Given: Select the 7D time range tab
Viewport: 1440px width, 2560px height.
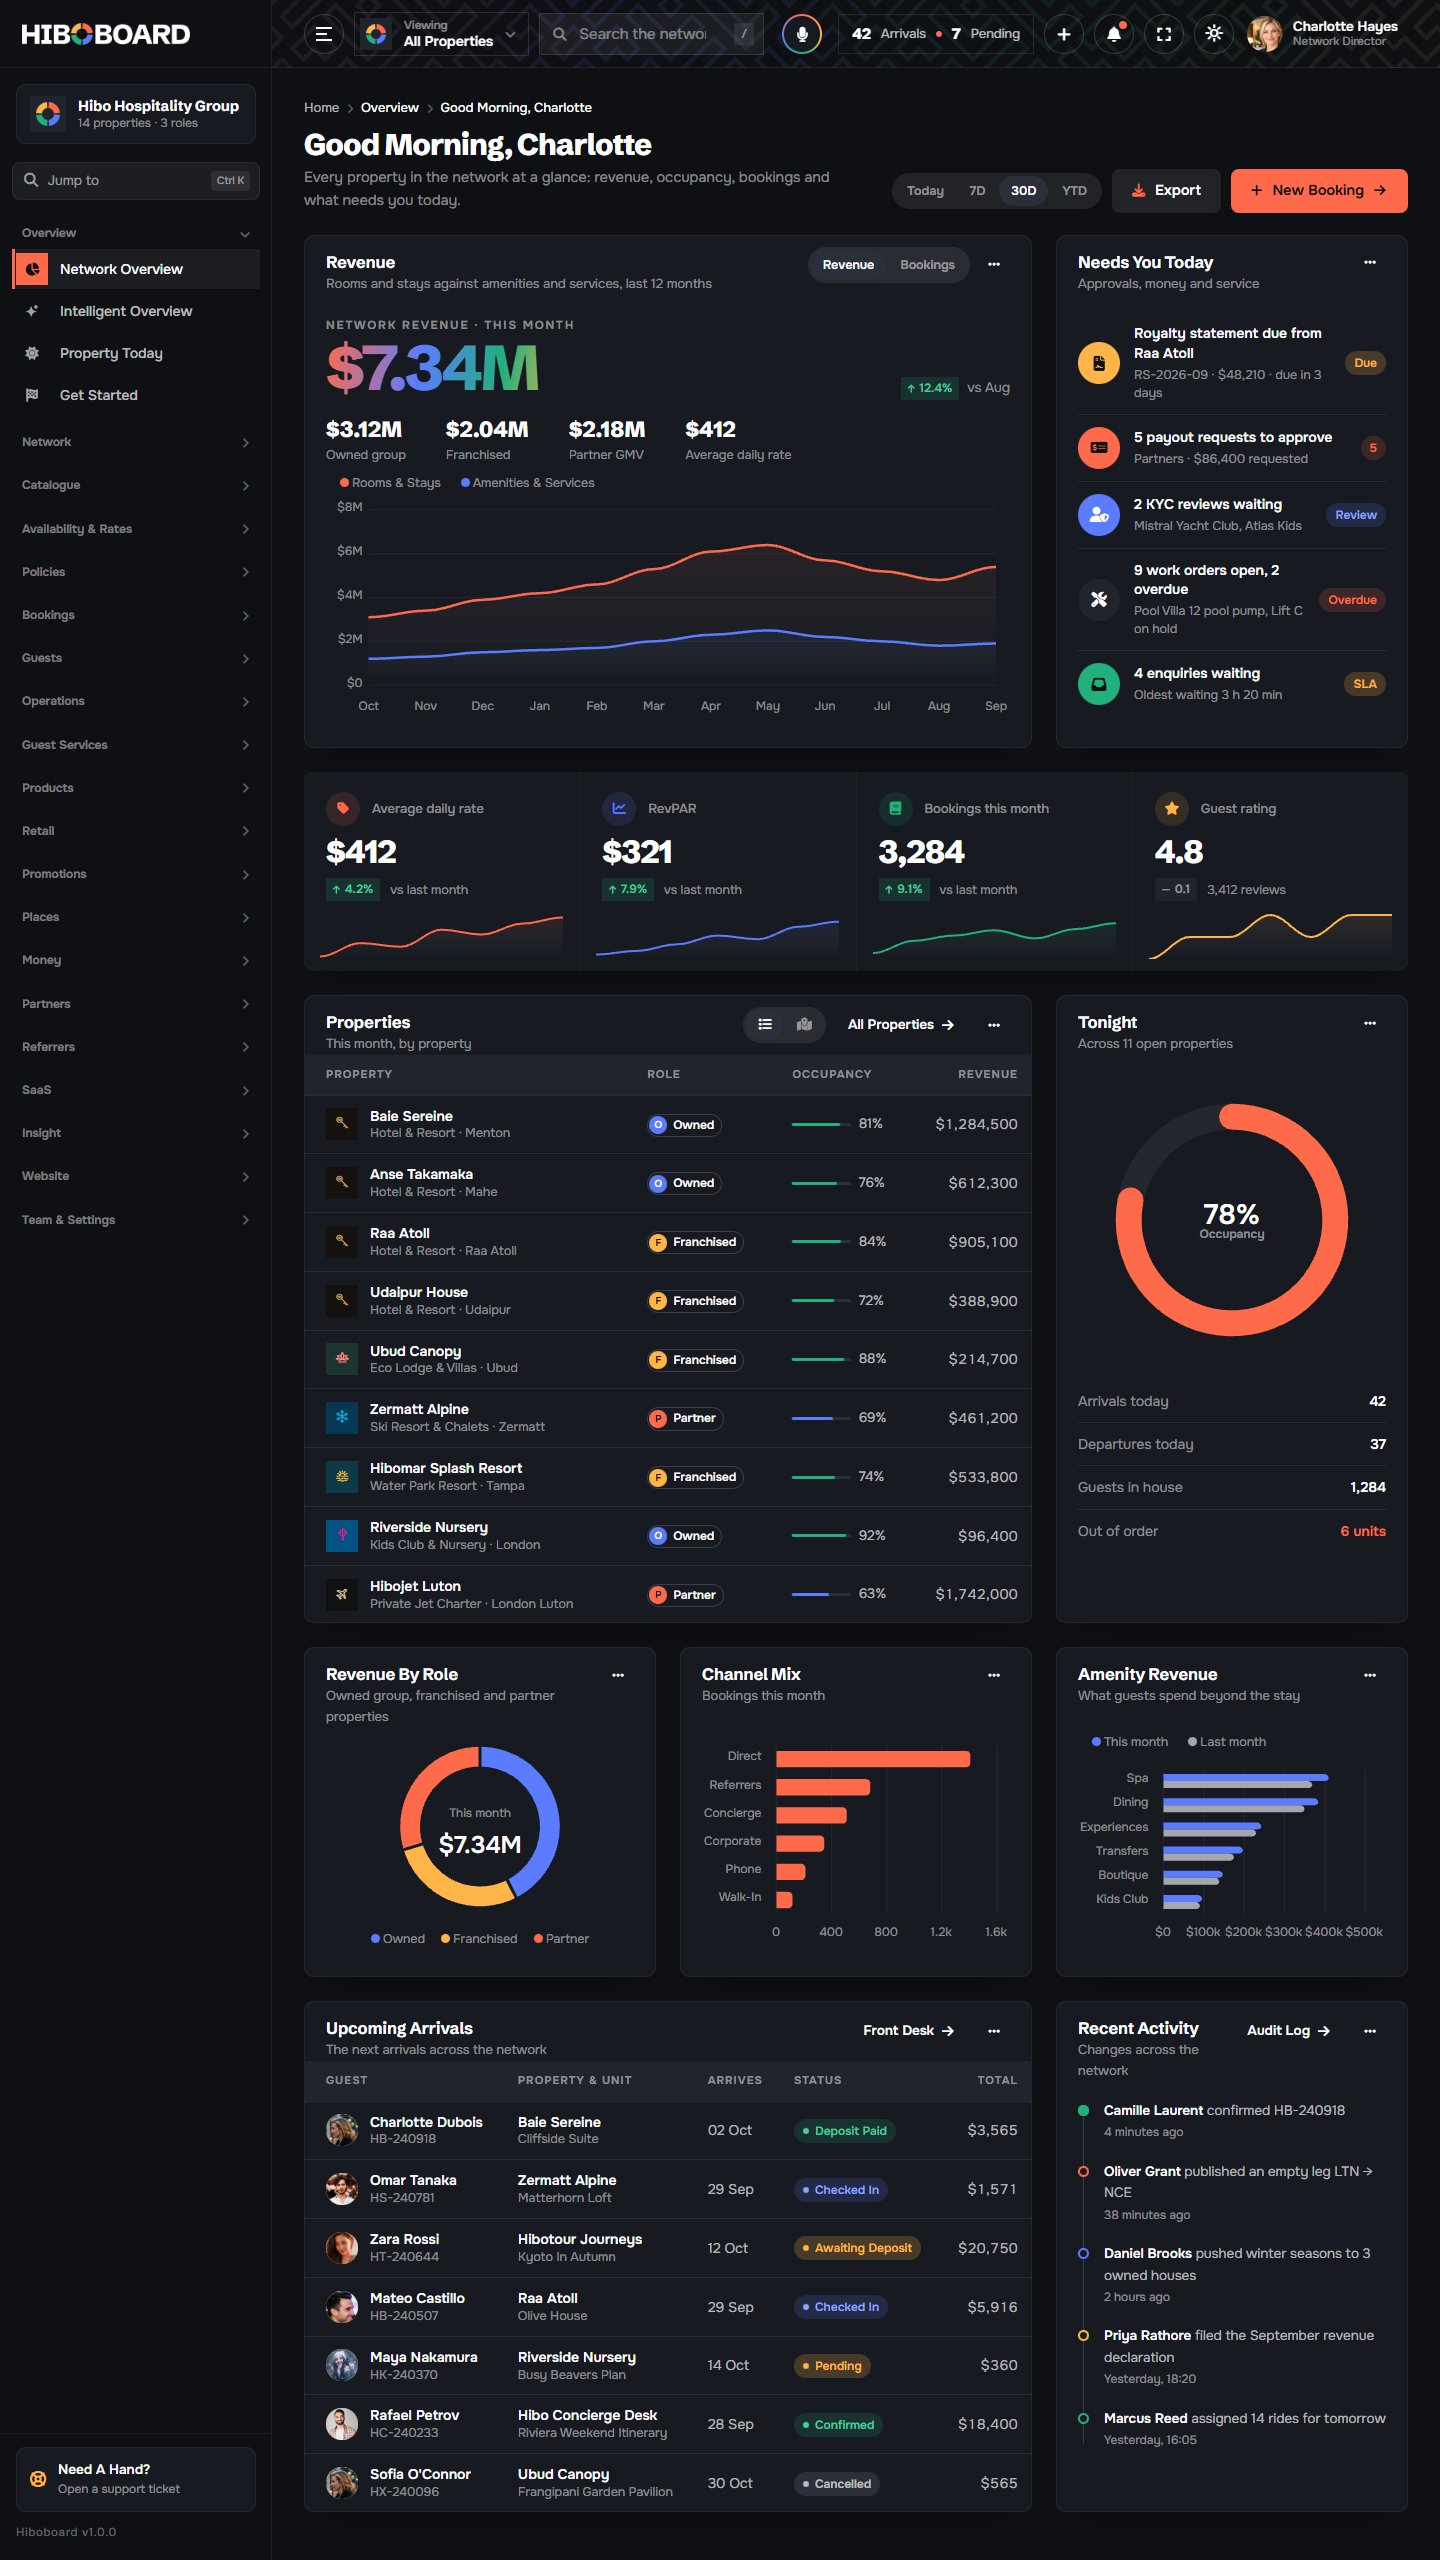Looking at the screenshot, I should pos(977,191).
